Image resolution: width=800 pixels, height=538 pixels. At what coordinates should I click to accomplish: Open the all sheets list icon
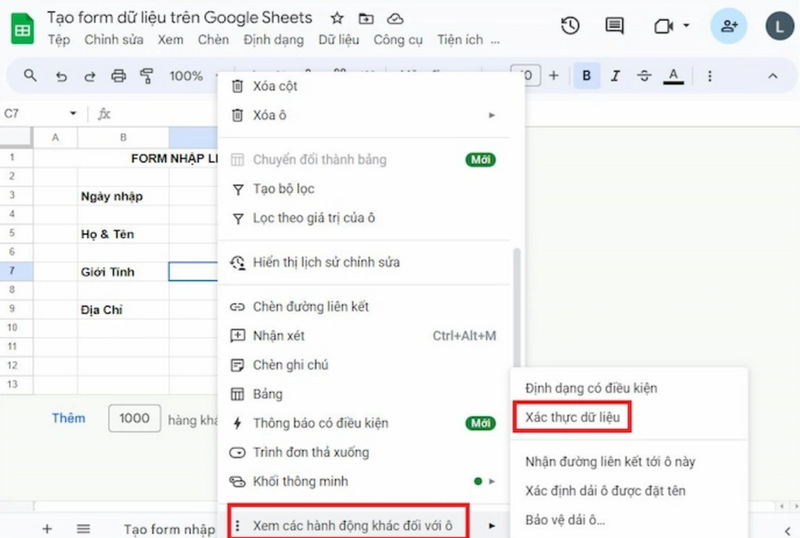click(84, 529)
